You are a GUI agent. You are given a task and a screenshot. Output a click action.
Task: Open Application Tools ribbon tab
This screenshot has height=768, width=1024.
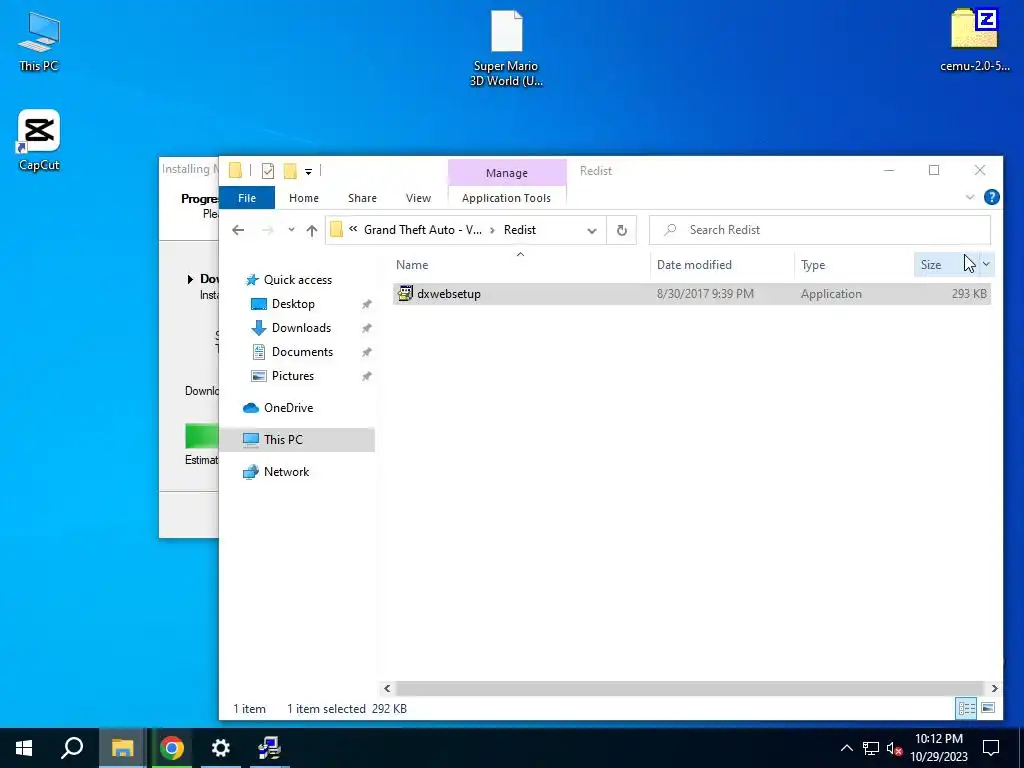pyautogui.click(x=506, y=198)
